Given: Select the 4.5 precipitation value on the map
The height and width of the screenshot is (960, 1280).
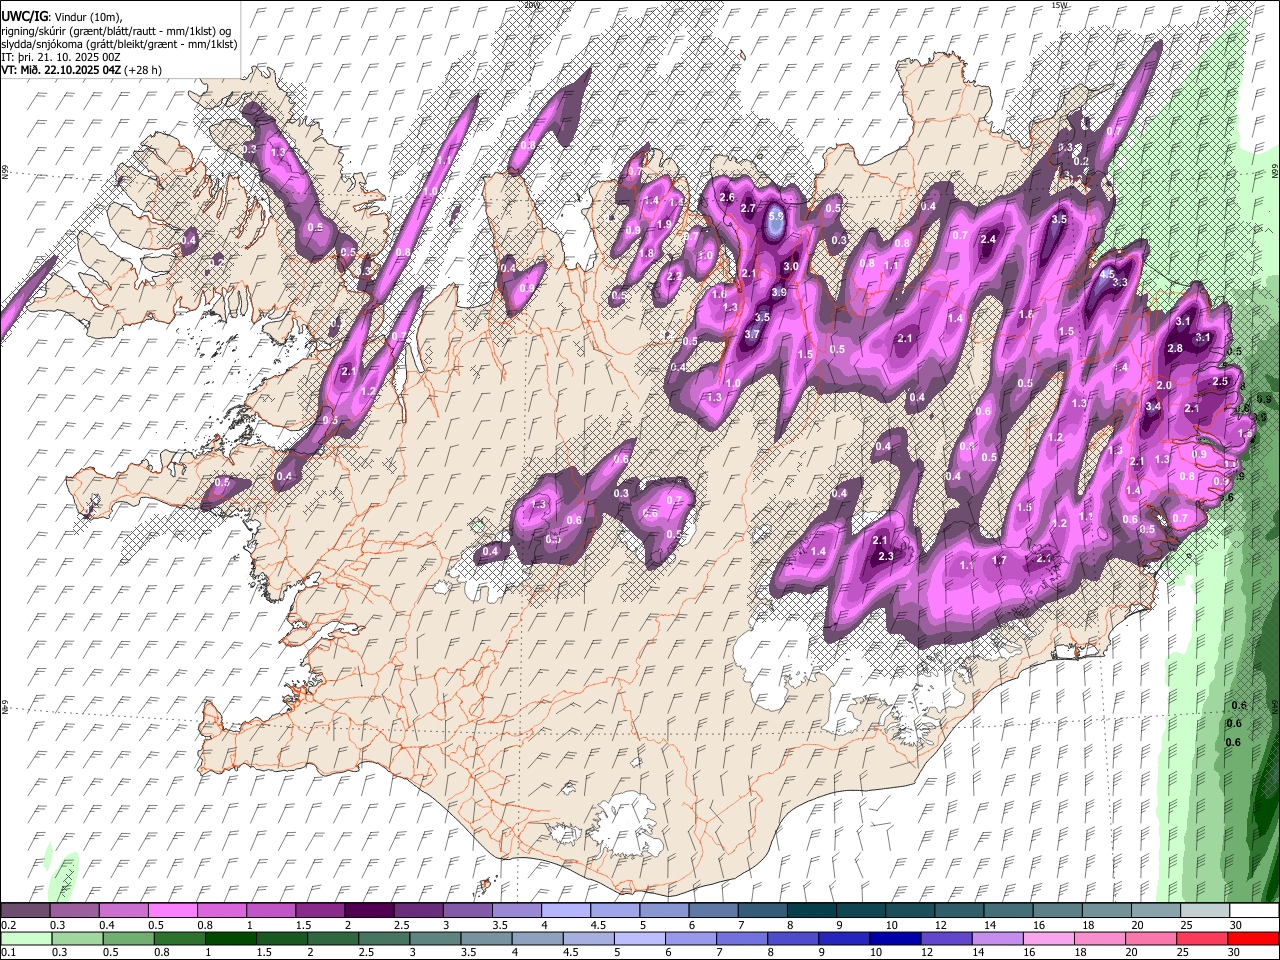Looking at the screenshot, I should [1107, 274].
